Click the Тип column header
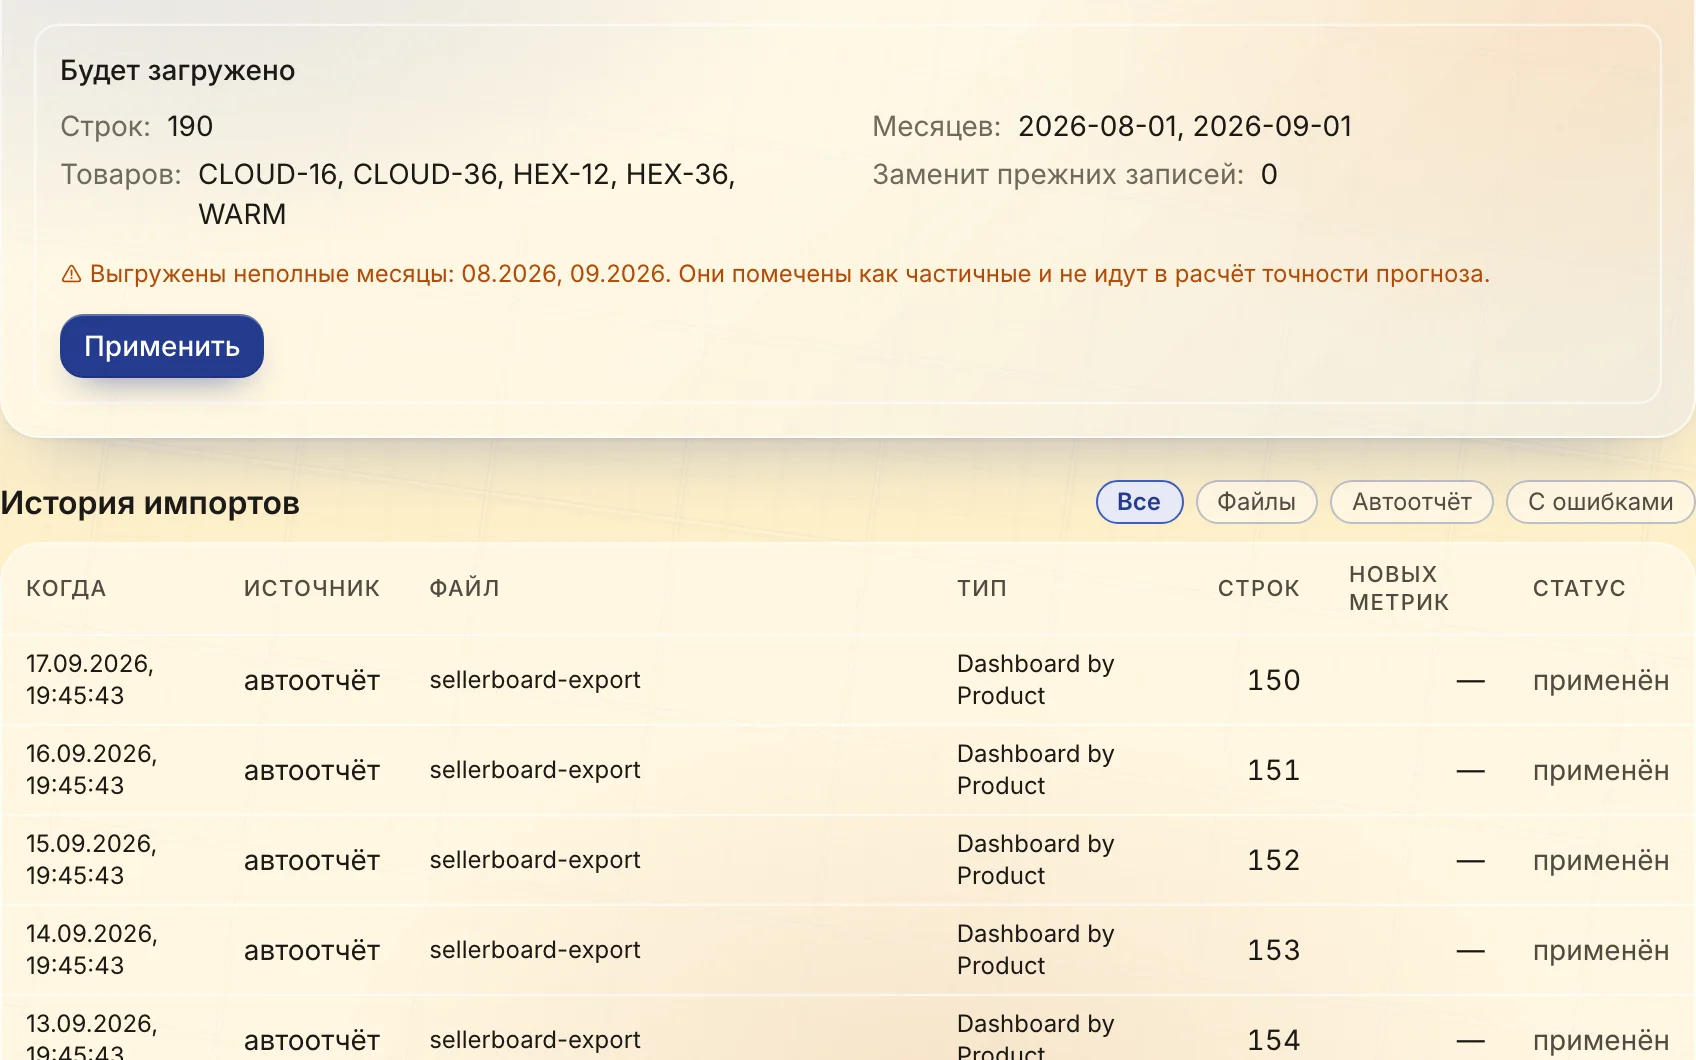Image resolution: width=1696 pixels, height=1060 pixels. [982, 588]
